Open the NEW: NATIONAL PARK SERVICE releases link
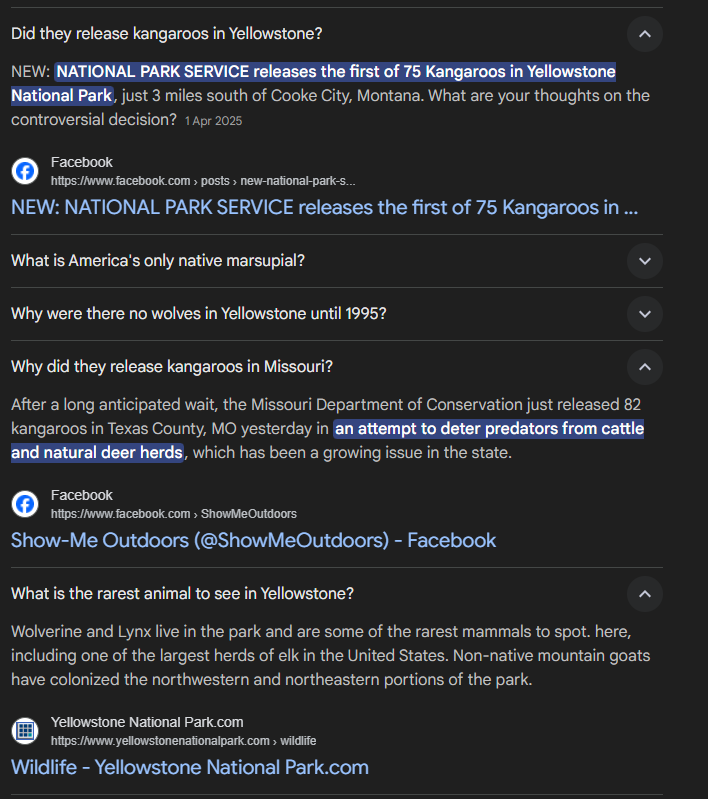The height and width of the screenshot is (799, 708). [x=324, y=208]
